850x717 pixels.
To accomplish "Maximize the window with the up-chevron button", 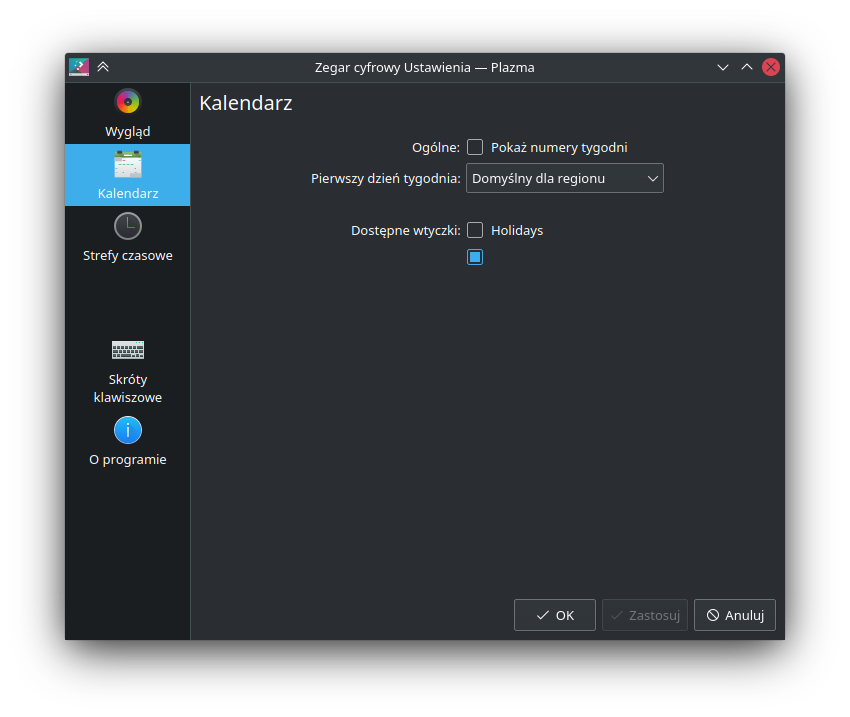I will (747, 67).
